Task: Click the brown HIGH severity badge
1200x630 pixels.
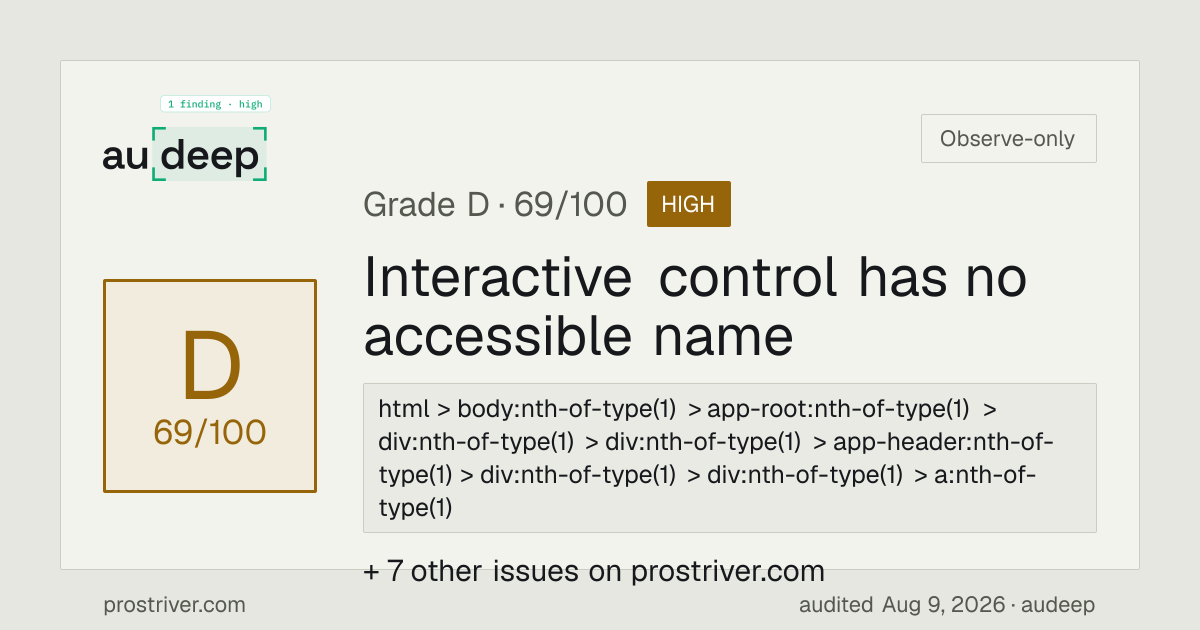Action: (x=689, y=204)
